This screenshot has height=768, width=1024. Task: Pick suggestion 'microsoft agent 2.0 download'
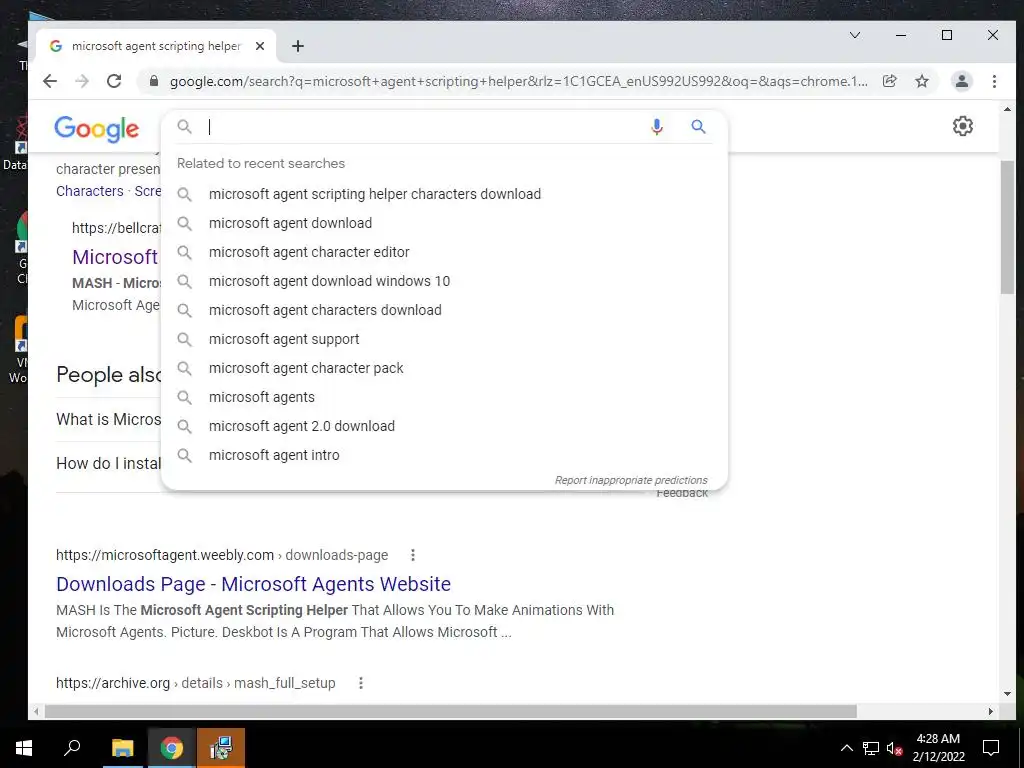444,426
